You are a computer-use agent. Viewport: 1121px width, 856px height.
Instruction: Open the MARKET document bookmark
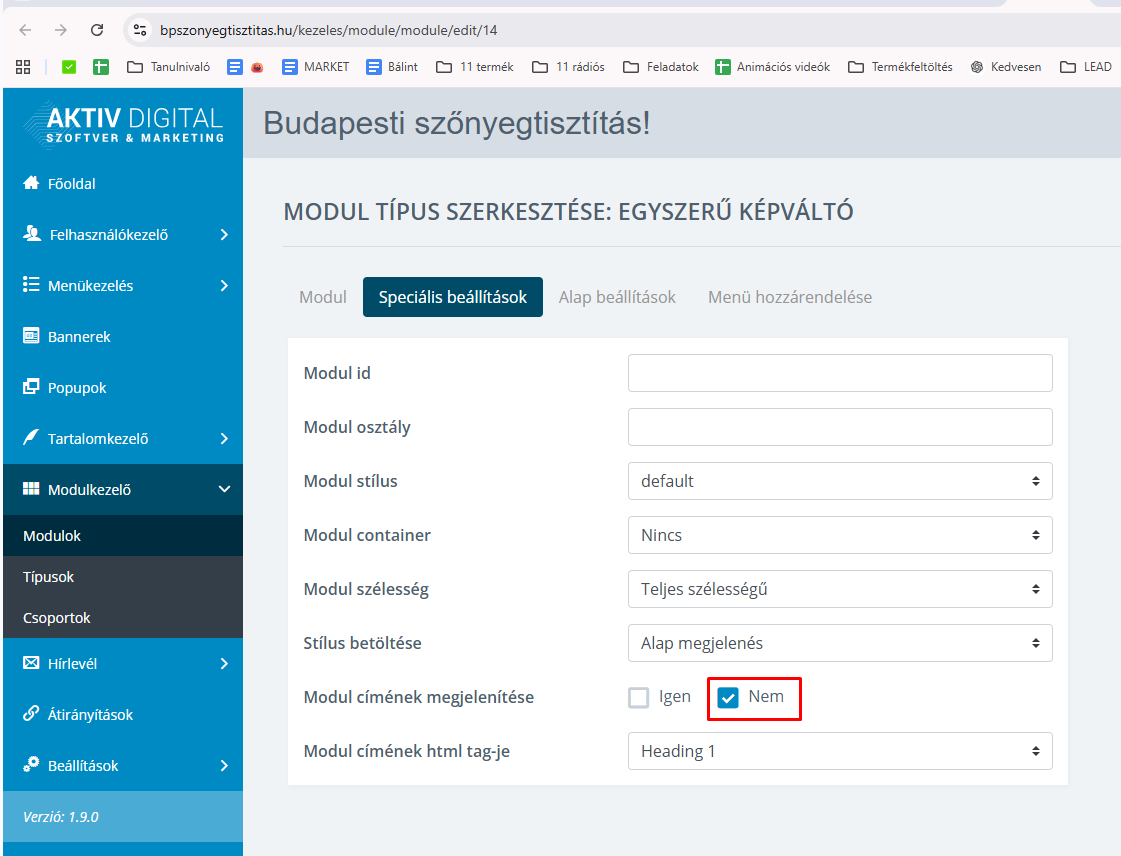(315, 67)
